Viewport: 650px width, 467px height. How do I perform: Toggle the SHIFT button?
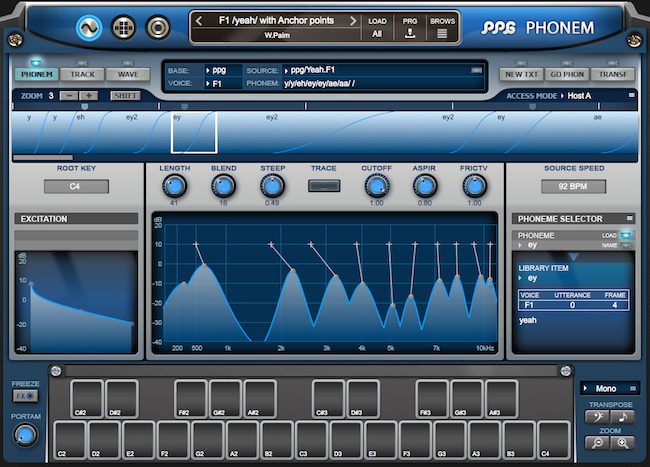tap(126, 95)
